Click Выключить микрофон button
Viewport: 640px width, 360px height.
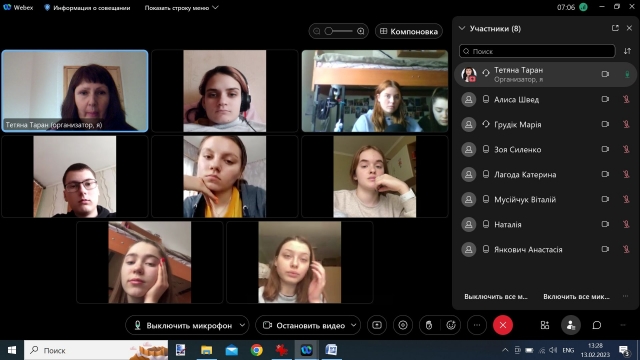click(x=183, y=325)
